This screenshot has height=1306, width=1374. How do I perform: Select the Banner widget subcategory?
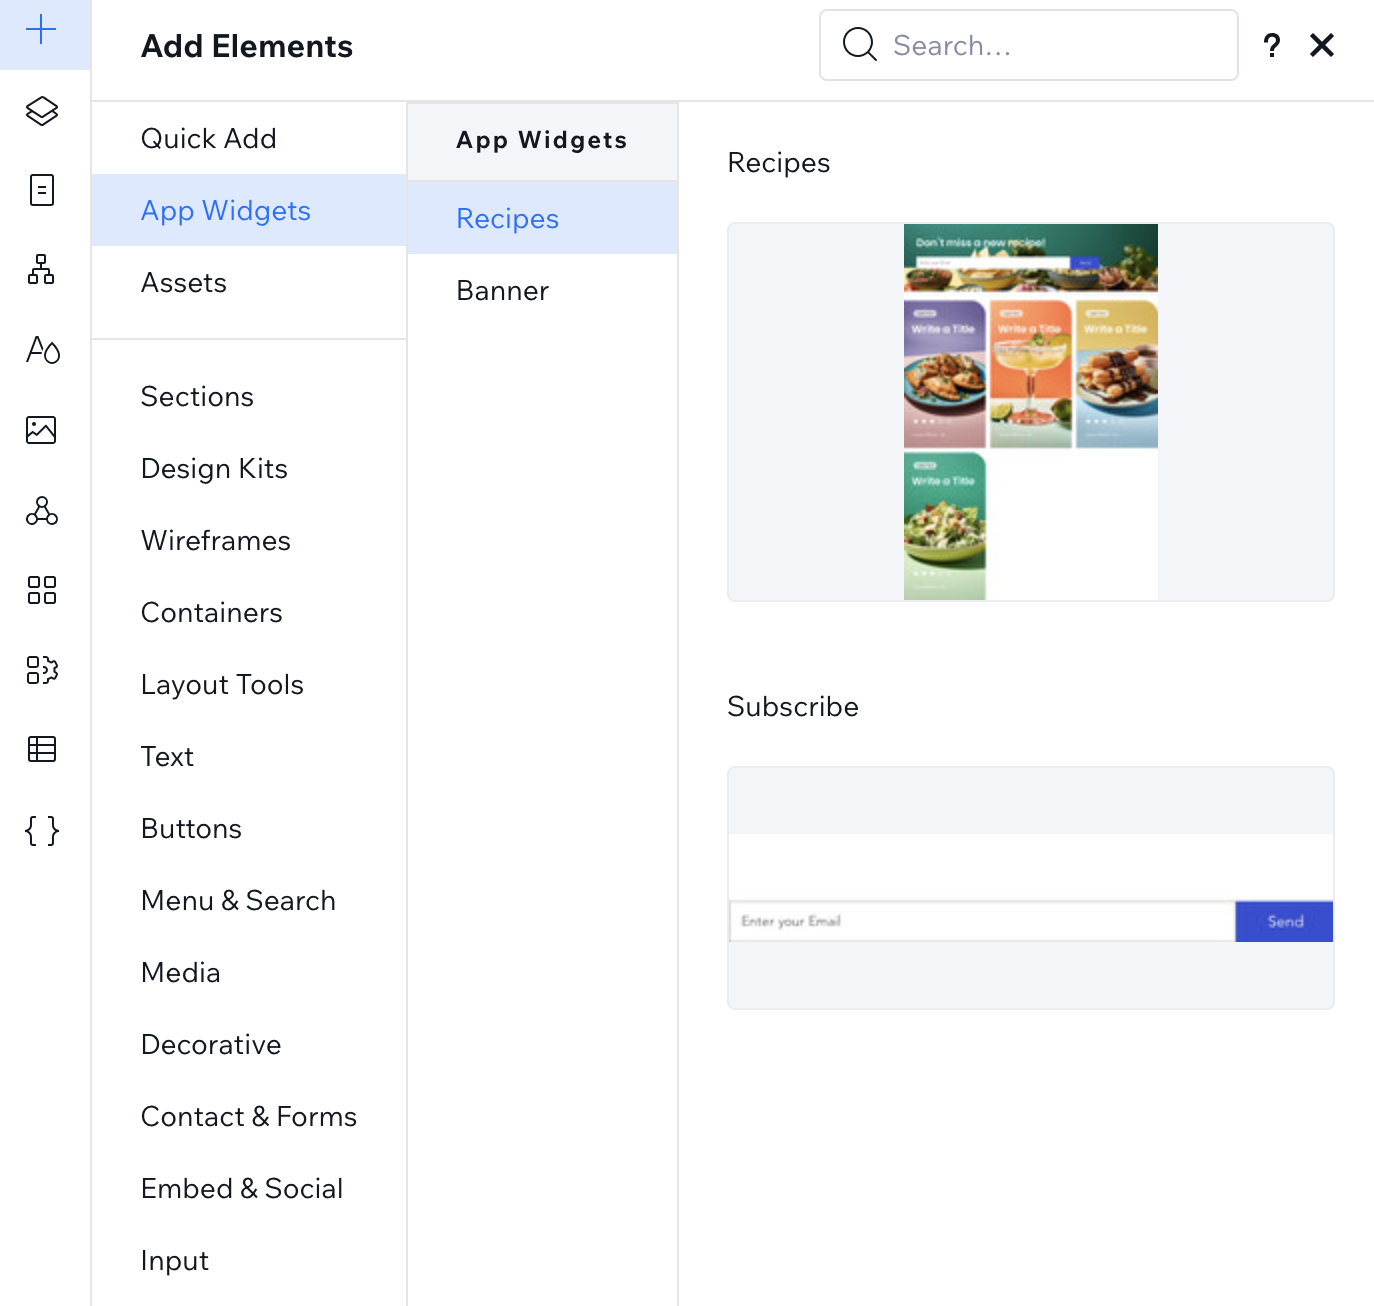[x=502, y=291]
